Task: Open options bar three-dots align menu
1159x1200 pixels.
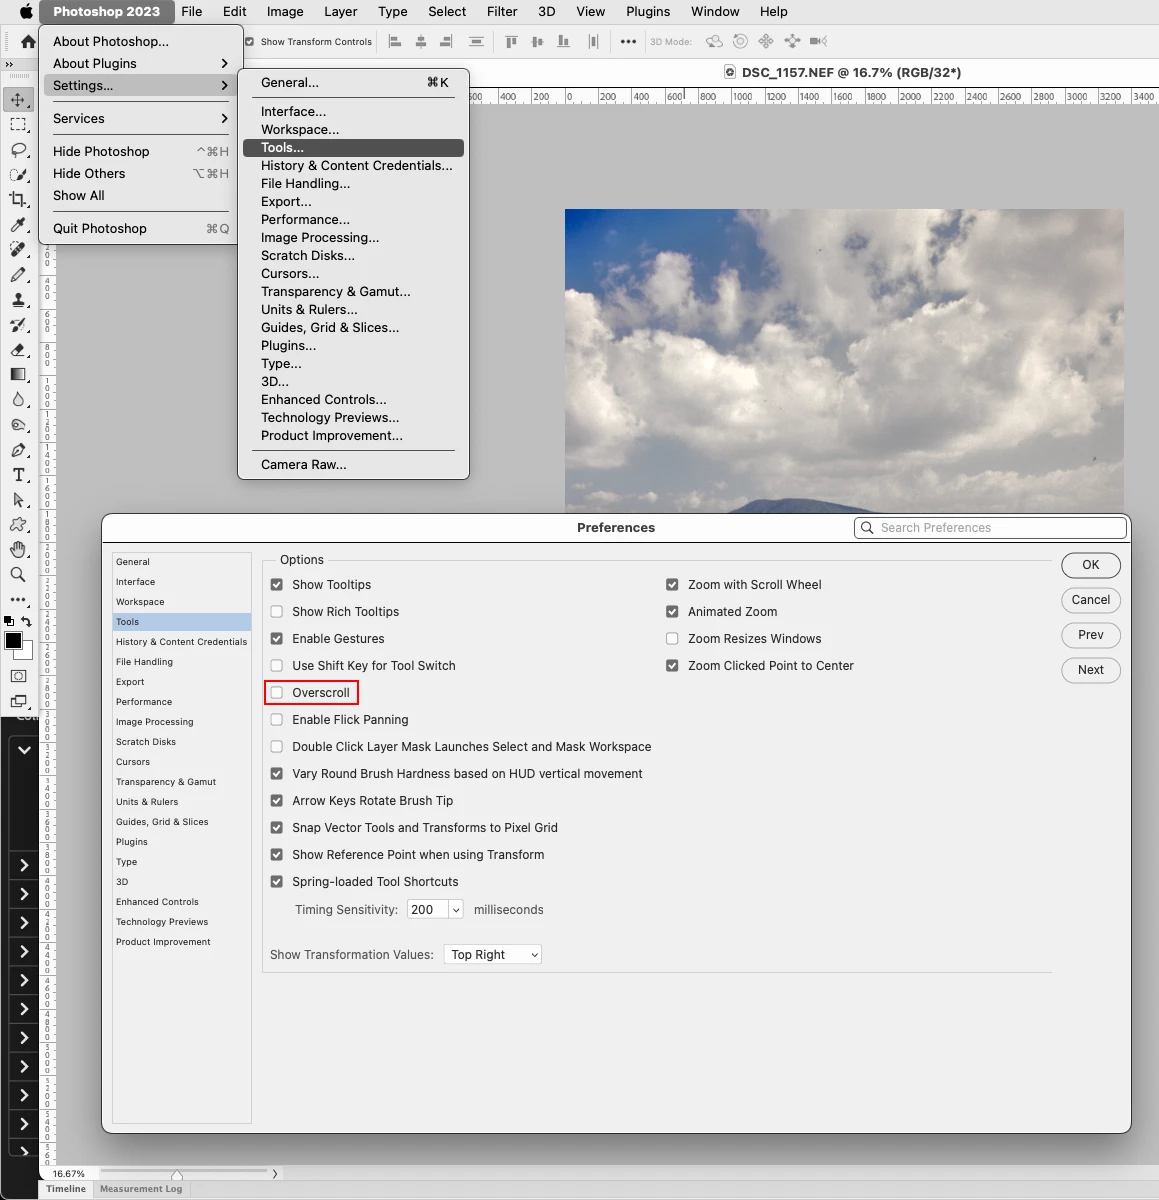Action: 628,41
